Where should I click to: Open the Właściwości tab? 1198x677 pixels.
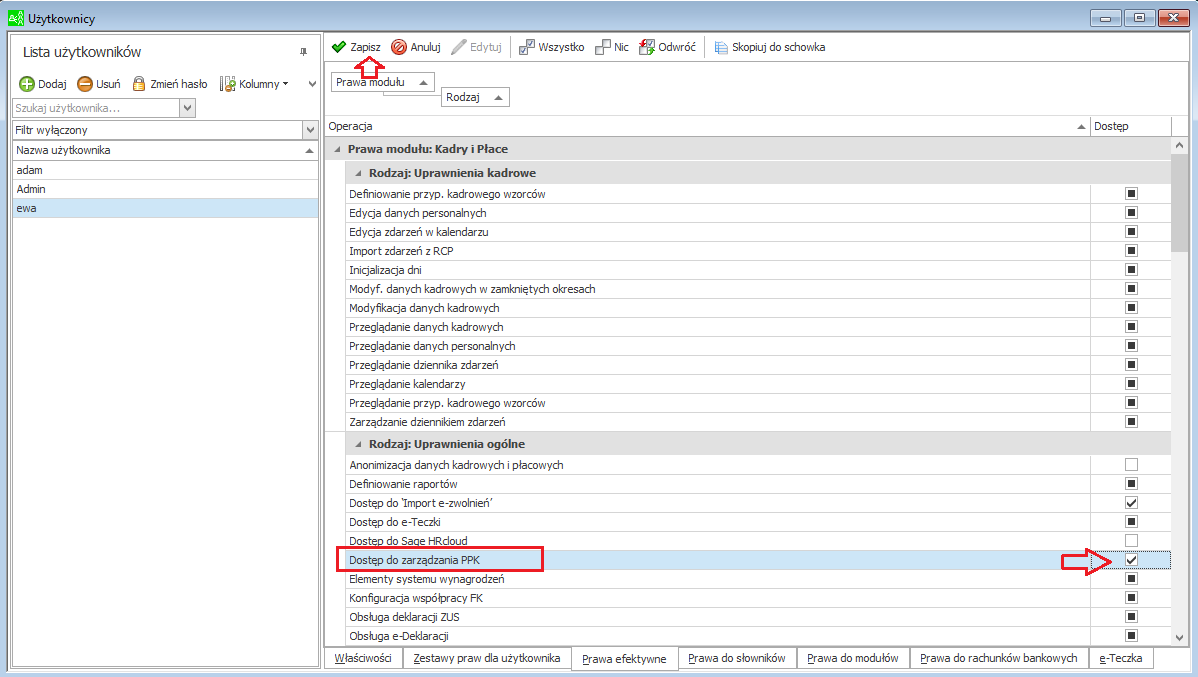pyautogui.click(x=363, y=658)
